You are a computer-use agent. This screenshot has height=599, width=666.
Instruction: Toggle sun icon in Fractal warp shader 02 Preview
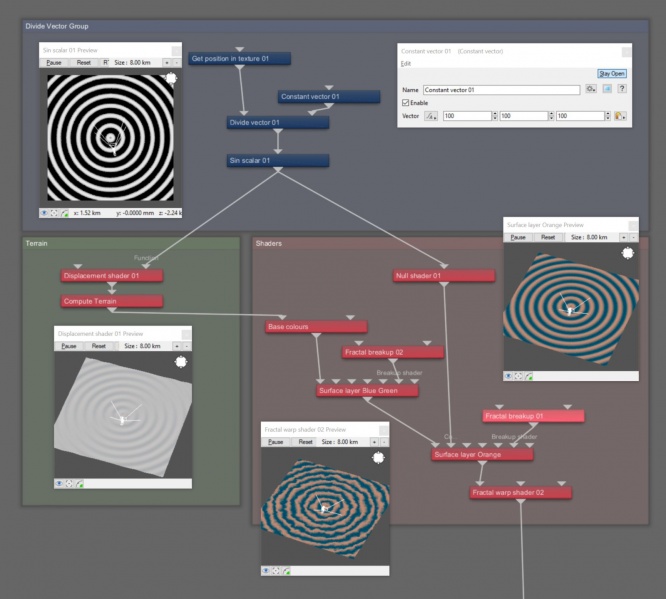[378, 458]
